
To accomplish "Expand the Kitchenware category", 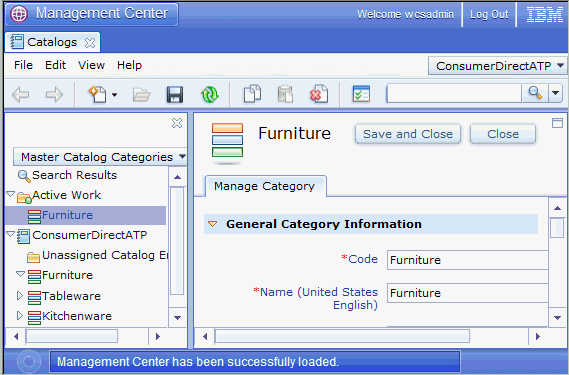I will coord(20,315).
